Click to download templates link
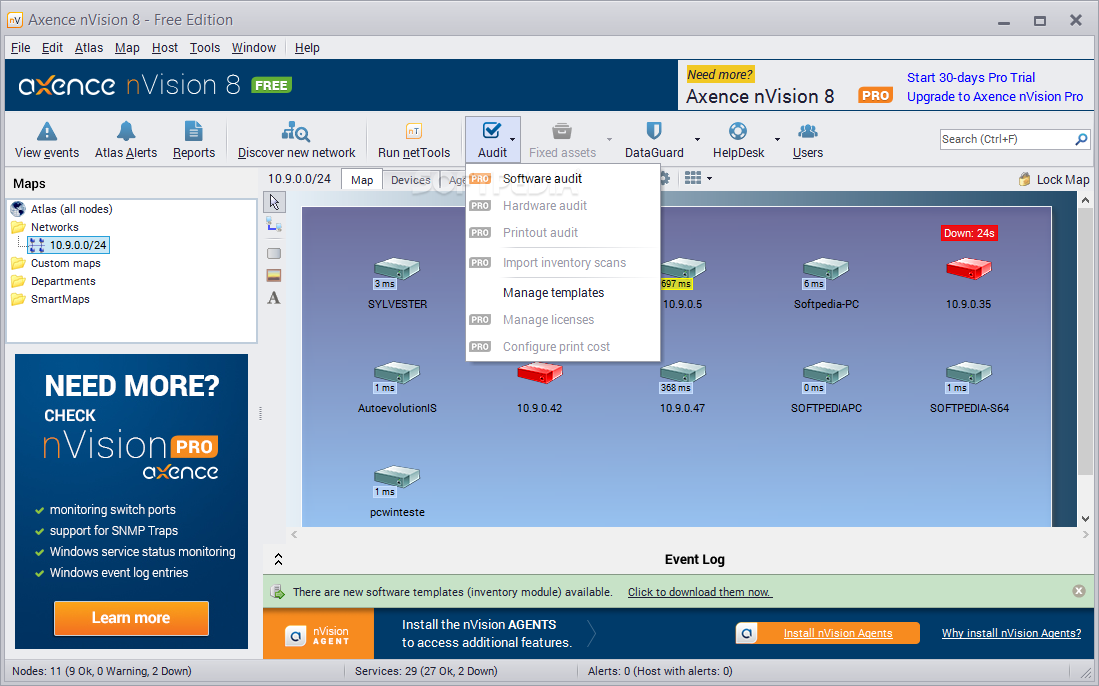Viewport: 1099px width, 686px height. pyautogui.click(x=699, y=592)
